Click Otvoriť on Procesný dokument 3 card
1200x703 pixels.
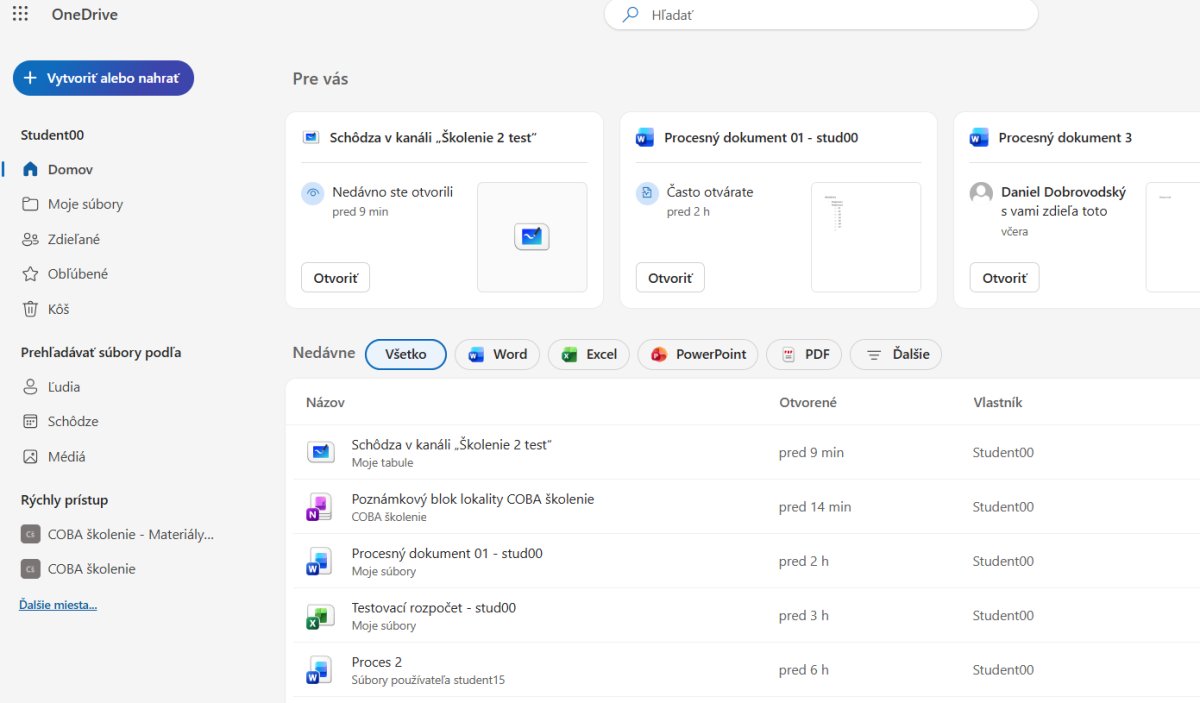(x=1004, y=278)
